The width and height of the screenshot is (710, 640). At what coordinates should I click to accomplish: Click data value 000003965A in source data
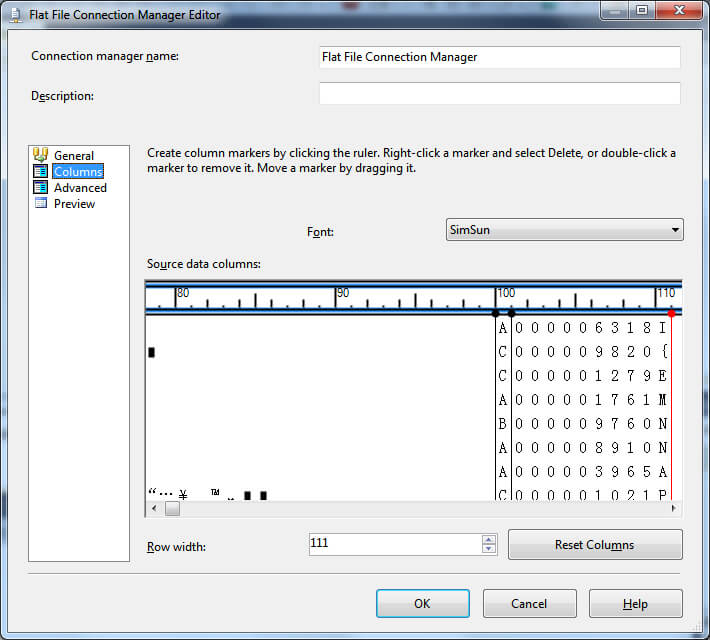point(591,472)
